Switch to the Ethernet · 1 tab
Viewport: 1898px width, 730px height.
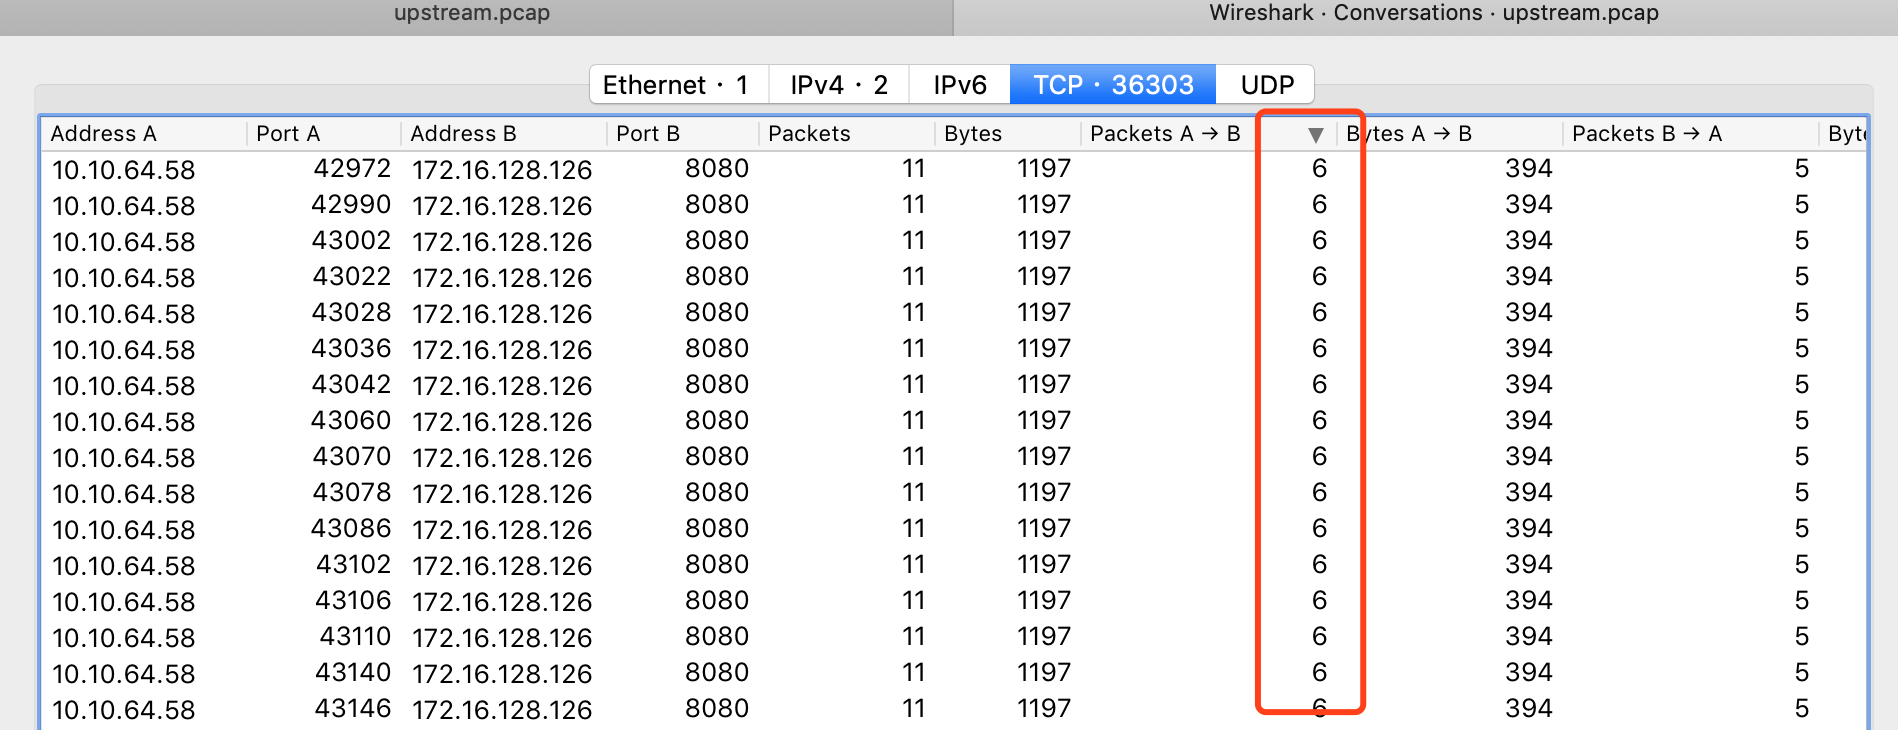point(678,85)
